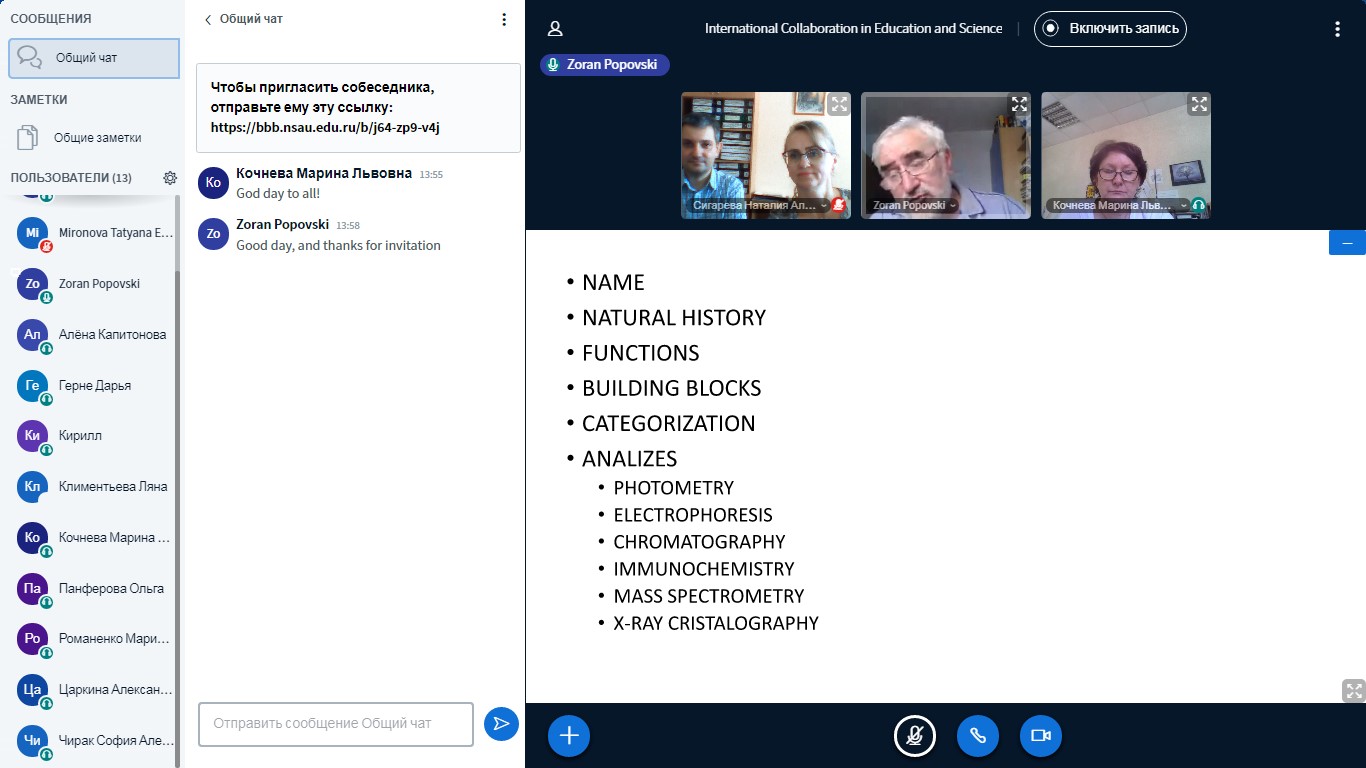Open the users list gear settings
Viewport: 1366px width, 768px height.
click(170, 178)
